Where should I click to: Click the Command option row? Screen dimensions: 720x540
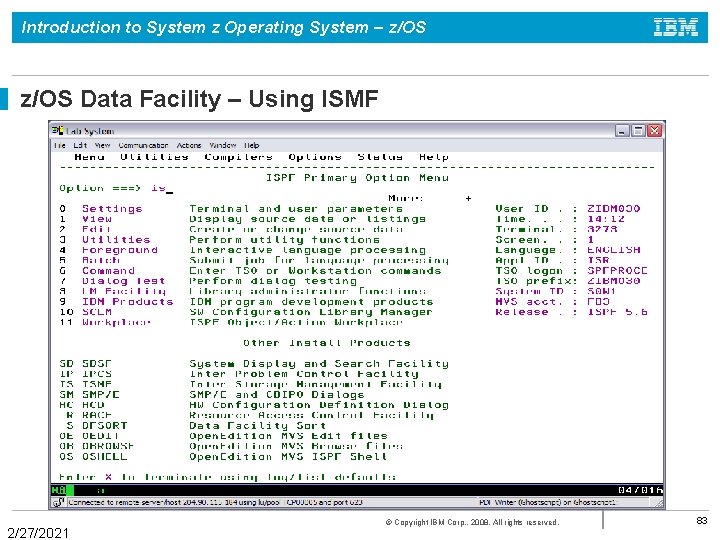coord(250,271)
